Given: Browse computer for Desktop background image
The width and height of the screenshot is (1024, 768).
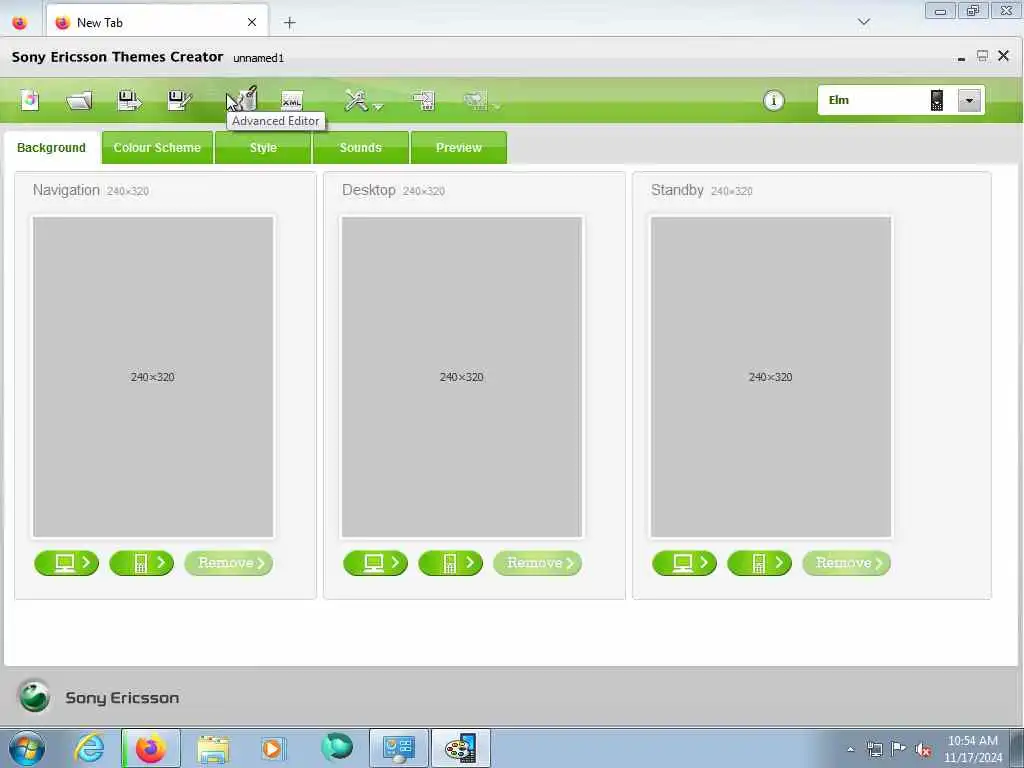Looking at the screenshot, I should (x=376, y=563).
